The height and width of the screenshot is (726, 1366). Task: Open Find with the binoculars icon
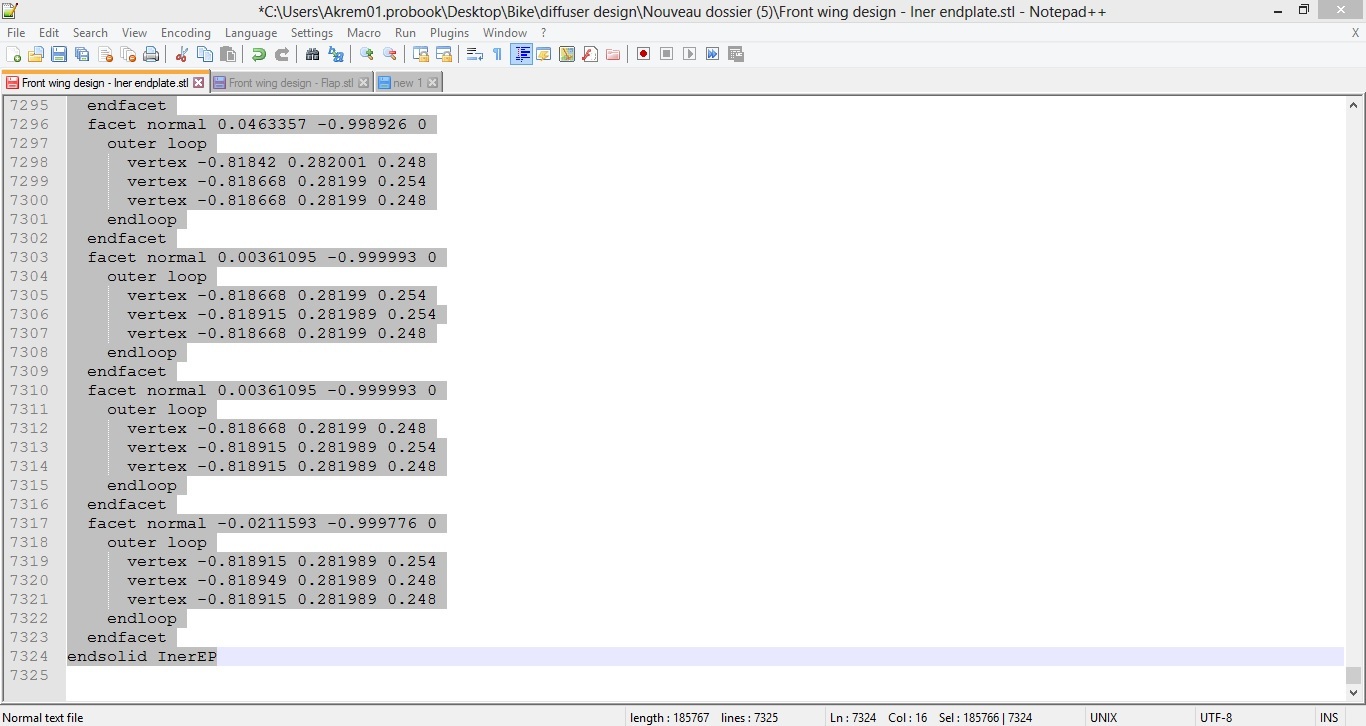coord(313,54)
